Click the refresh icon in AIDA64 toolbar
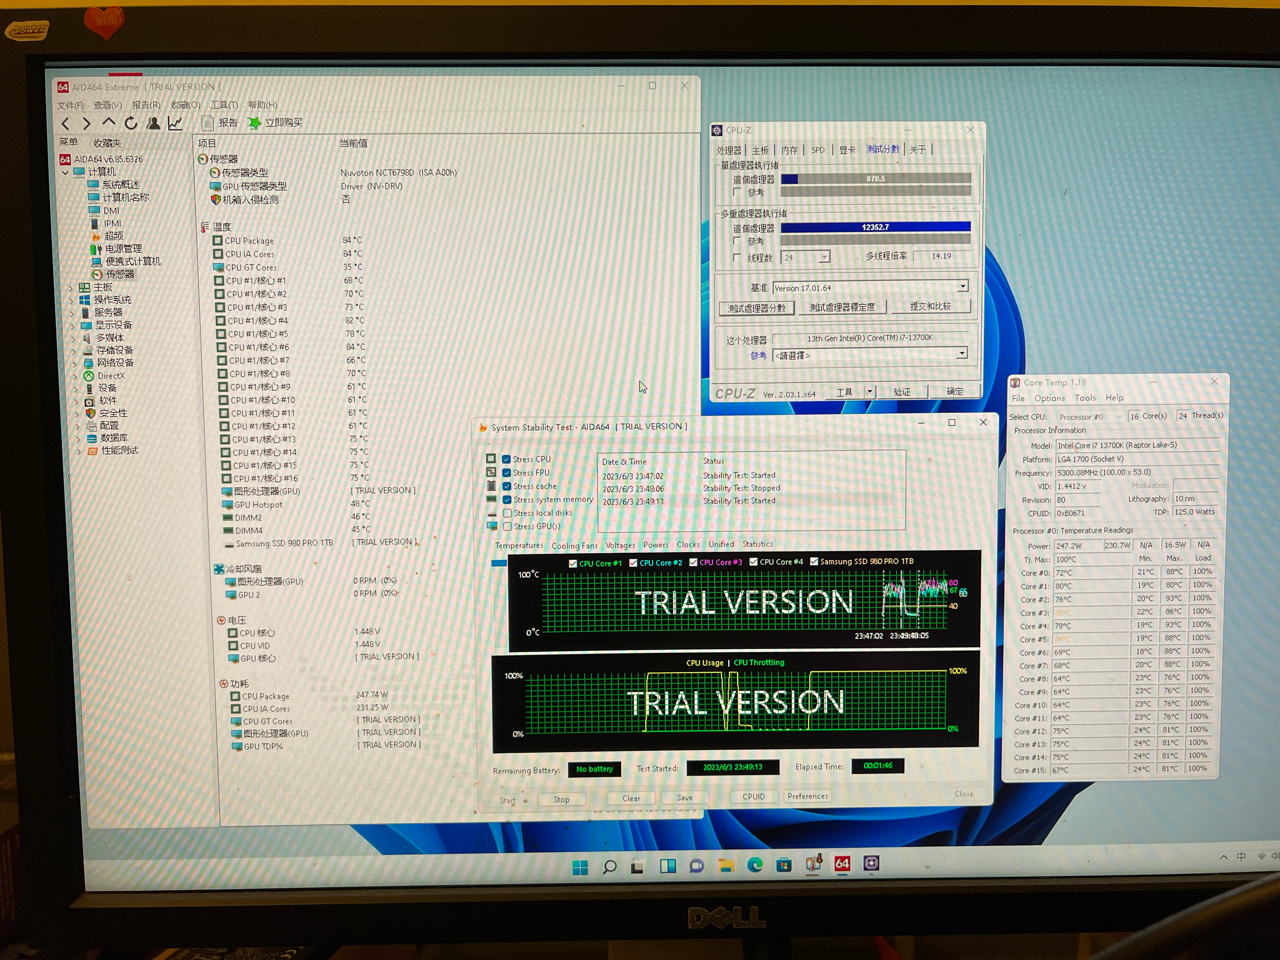This screenshot has height=960, width=1280. pos(131,124)
